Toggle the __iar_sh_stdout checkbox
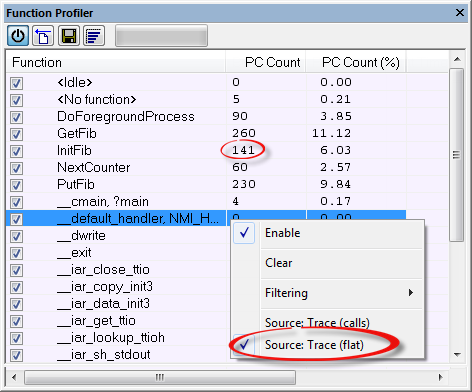This screenshot has width=472, height=392. tap(16, 355)
